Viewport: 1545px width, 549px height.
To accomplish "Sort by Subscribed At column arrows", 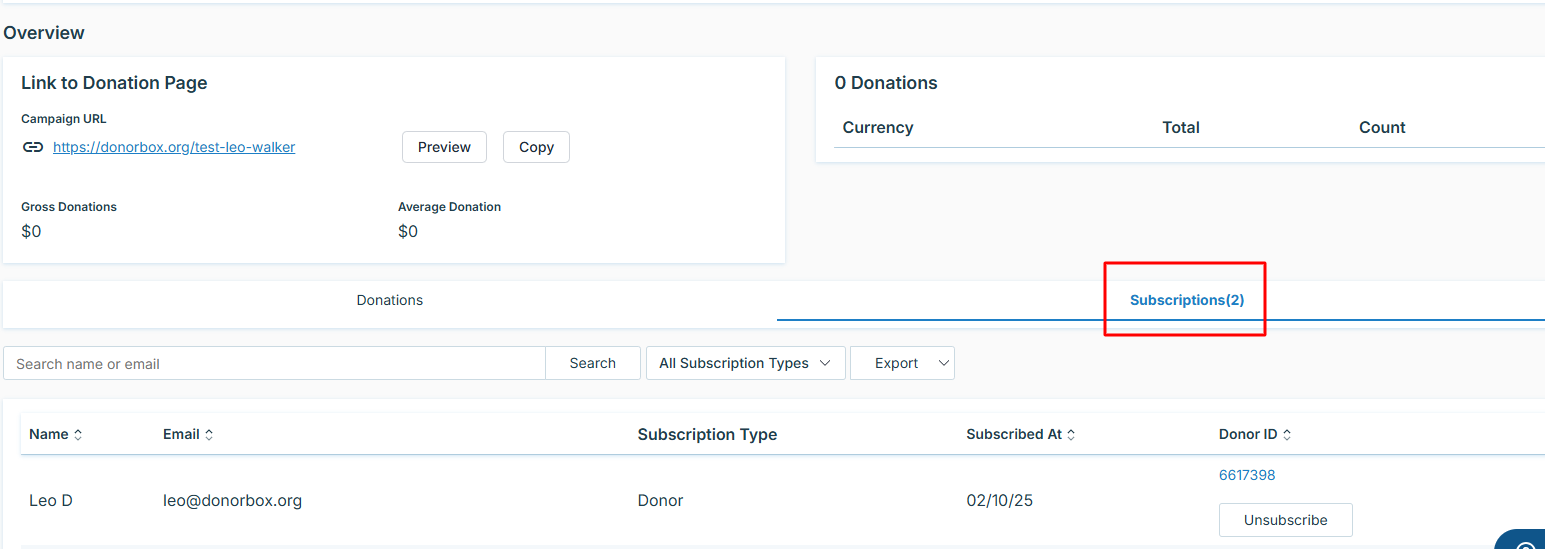I will click(x=1071, y=435).
